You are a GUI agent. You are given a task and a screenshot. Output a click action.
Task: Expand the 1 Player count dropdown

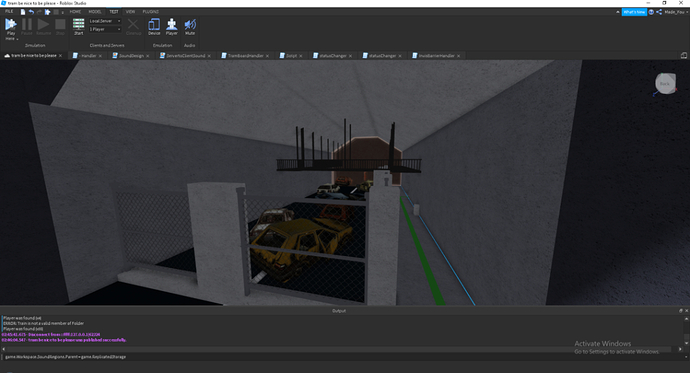click(105, 29)
